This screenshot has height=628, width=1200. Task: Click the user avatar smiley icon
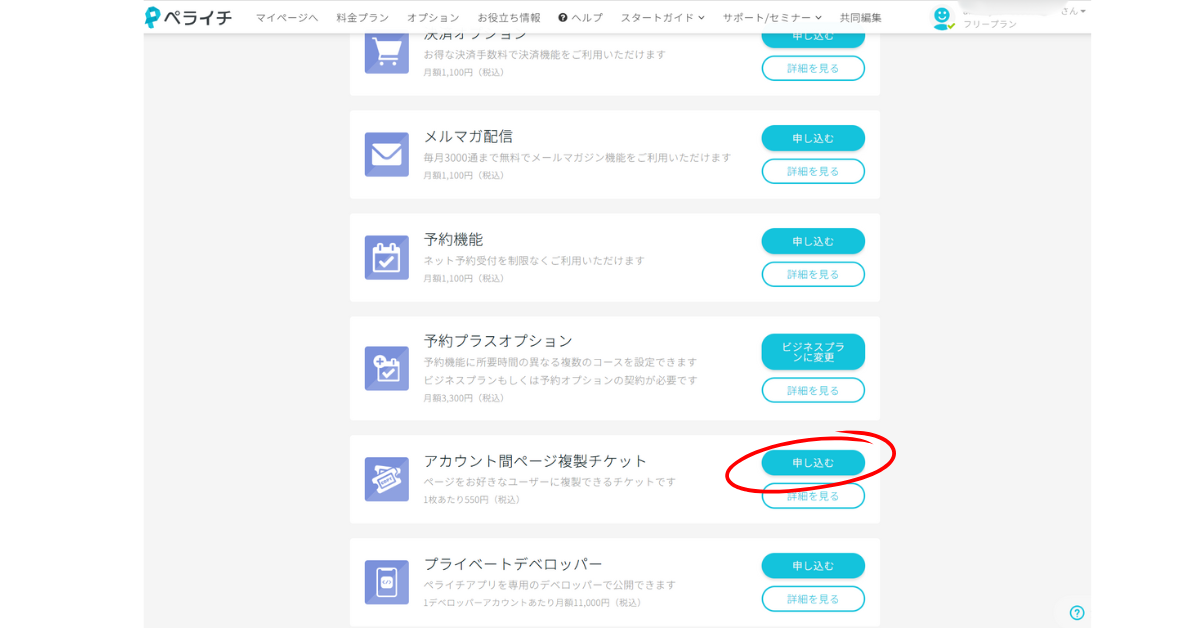click(x=942, y=17)
